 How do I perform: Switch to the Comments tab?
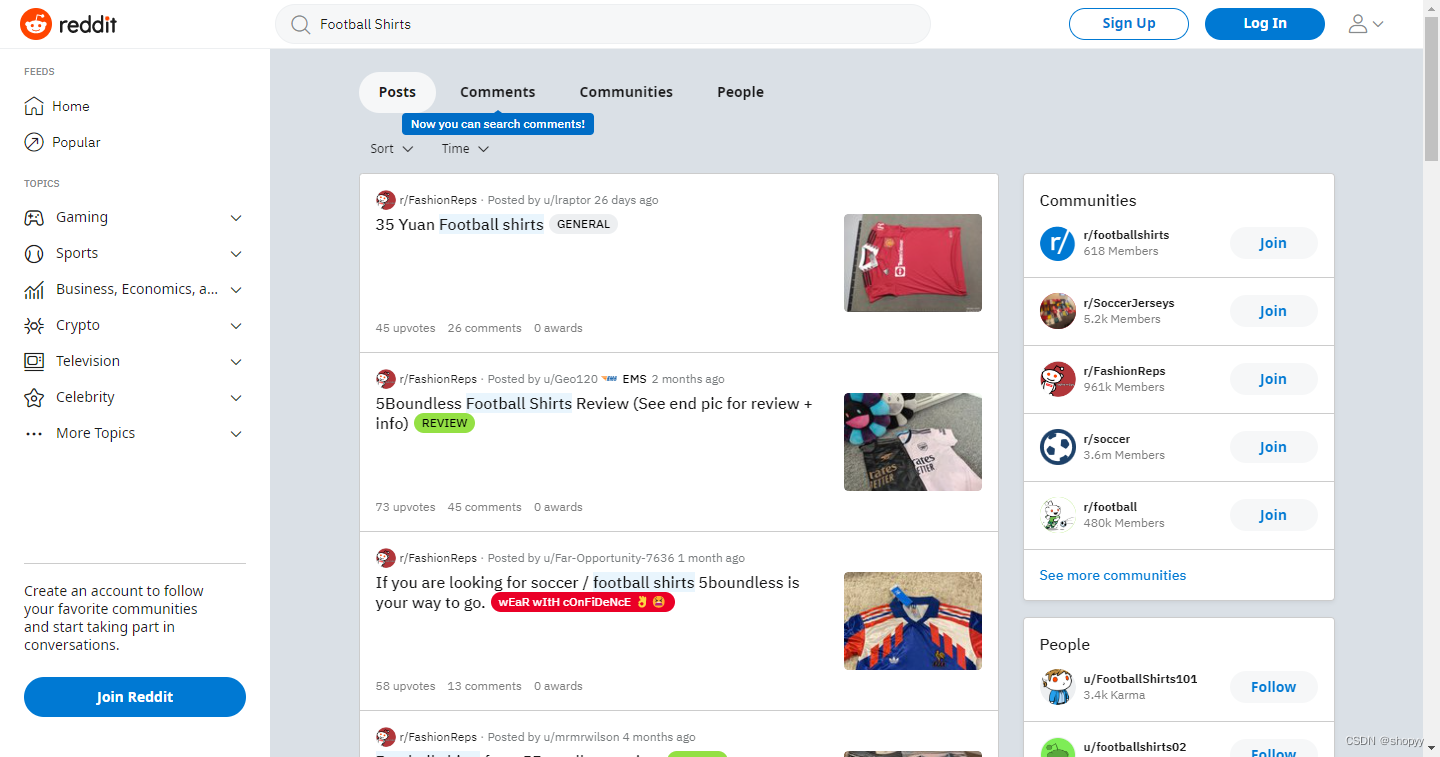coord(497,92)
